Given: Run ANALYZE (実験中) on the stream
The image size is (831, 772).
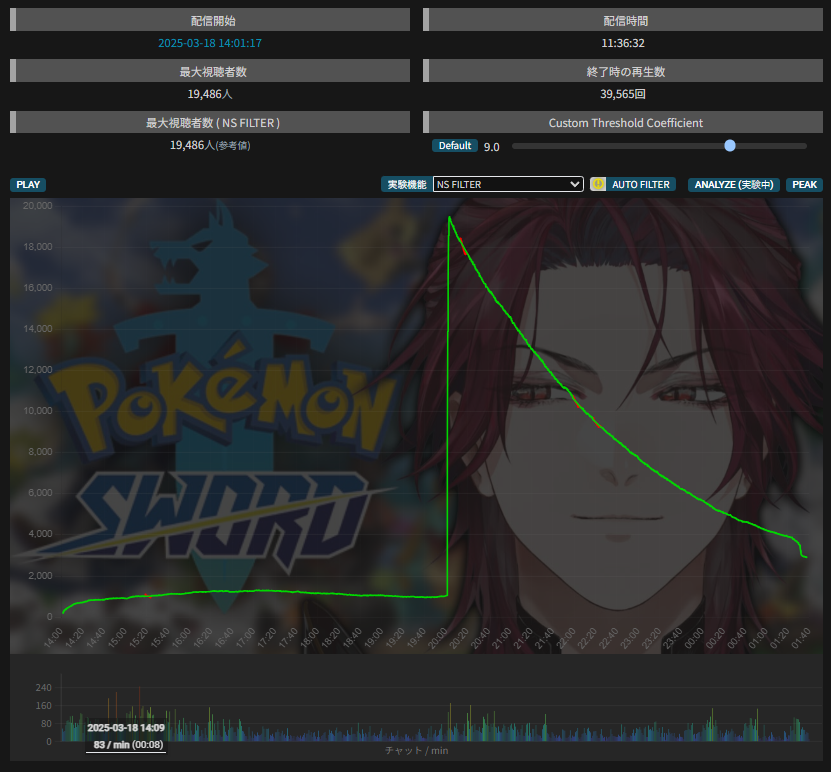Looking at the screenshot, I should point(735,185).
